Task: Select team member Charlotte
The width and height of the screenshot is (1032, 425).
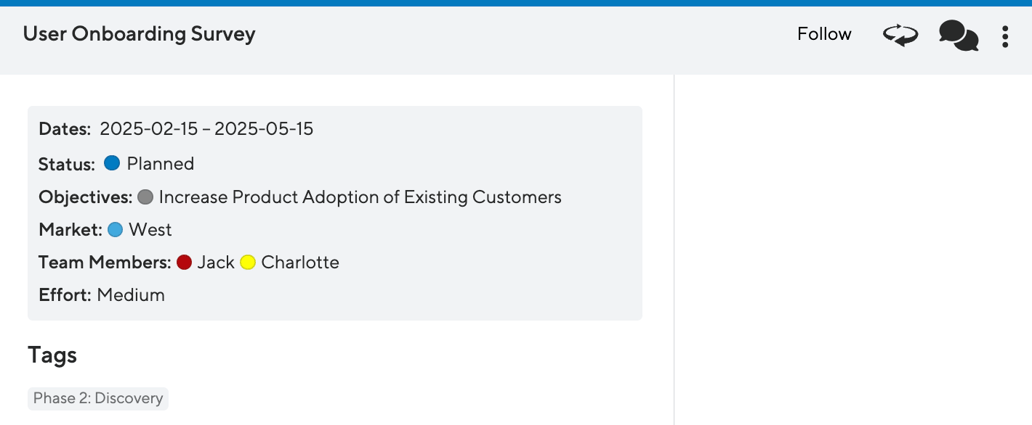Action: [x=300, y=263]
